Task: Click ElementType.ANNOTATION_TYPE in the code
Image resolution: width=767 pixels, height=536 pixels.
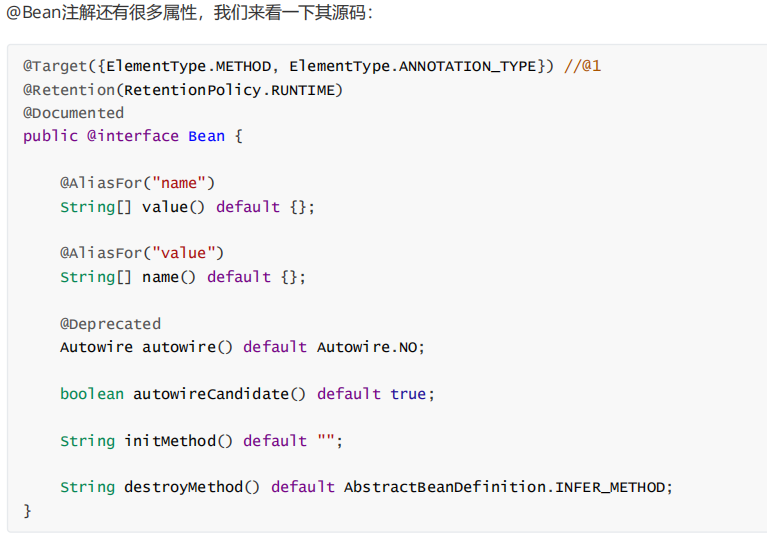Action: tap(412, 66)
